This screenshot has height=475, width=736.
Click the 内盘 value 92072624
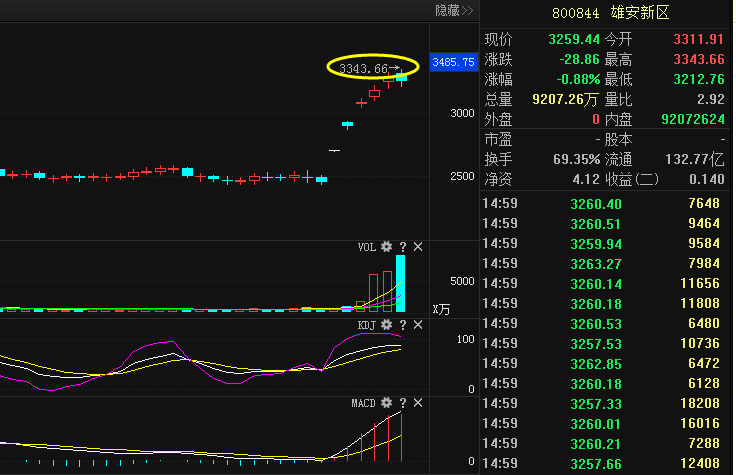693,119
